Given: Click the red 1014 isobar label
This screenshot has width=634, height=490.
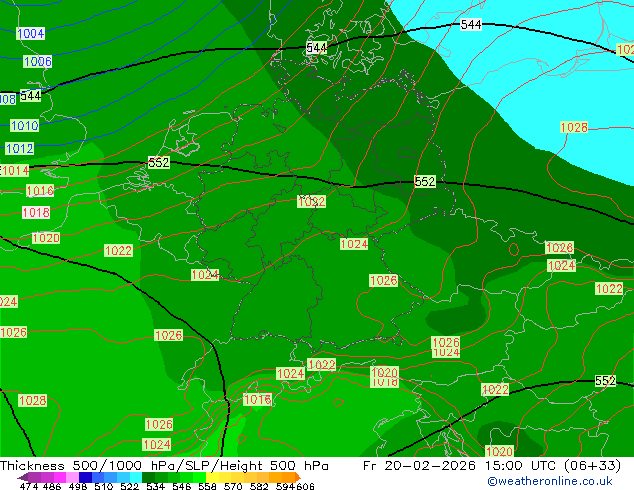Looking at the screenshot, I should click(15, 171).
